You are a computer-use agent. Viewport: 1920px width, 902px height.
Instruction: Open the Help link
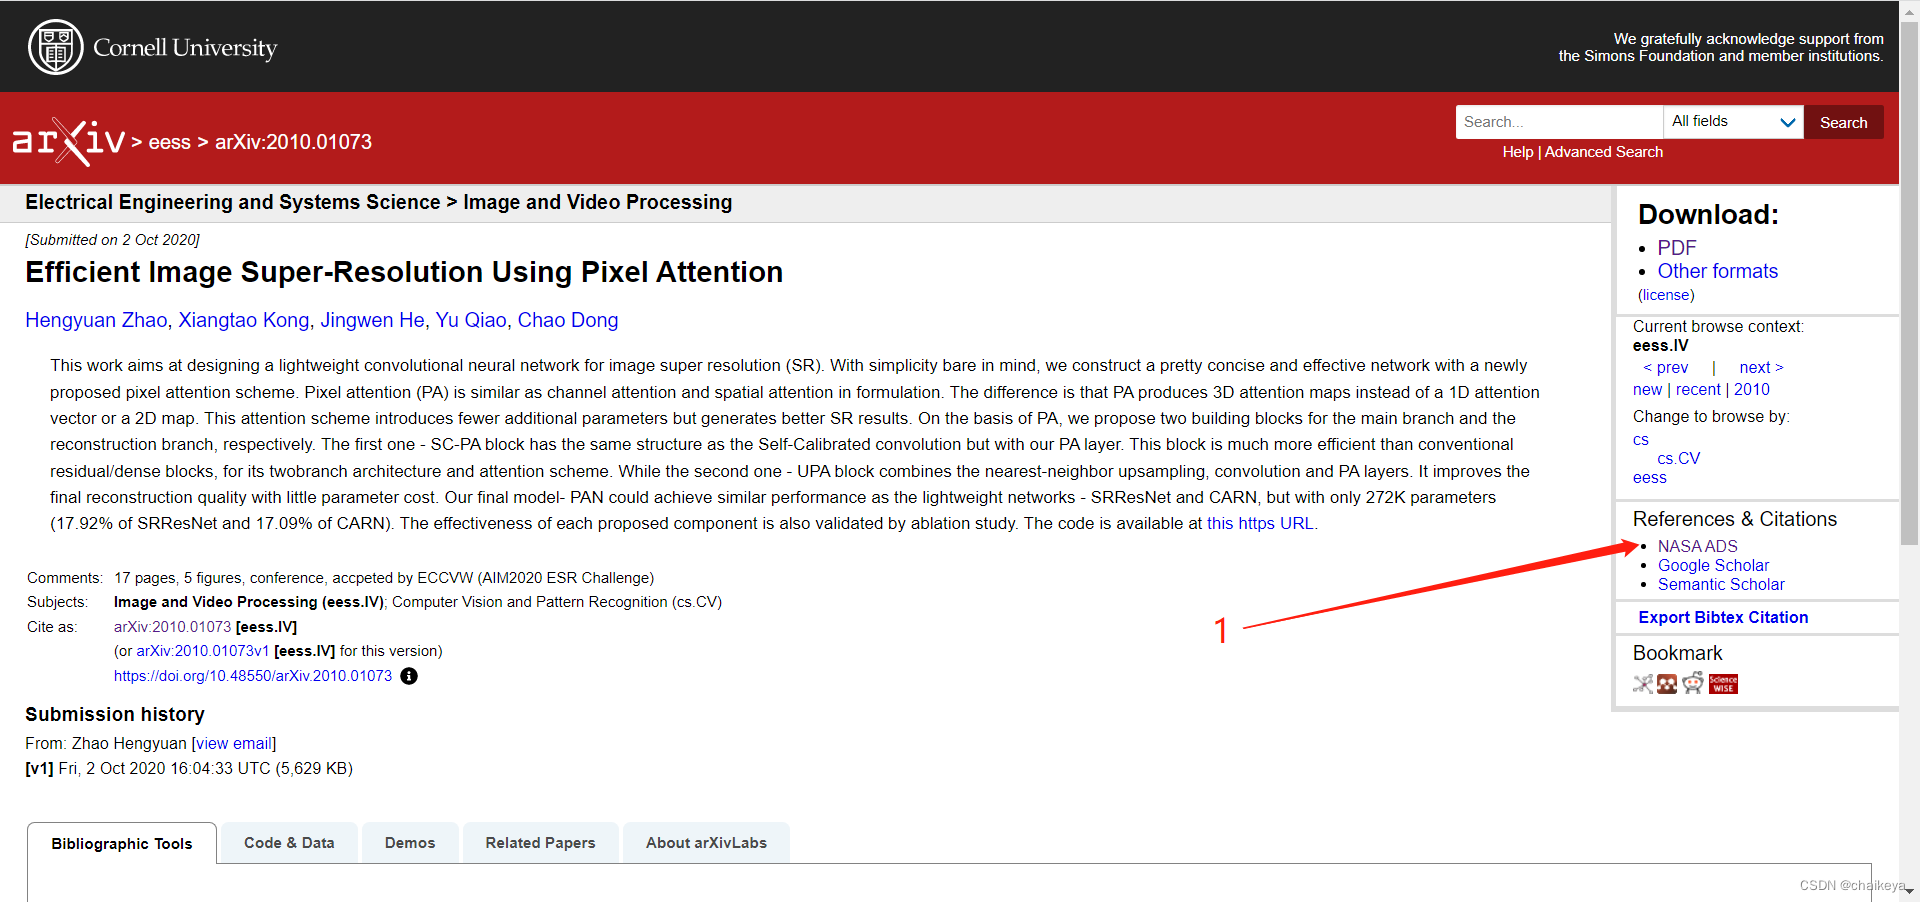pyautogui.click(x=1517, y=152)
